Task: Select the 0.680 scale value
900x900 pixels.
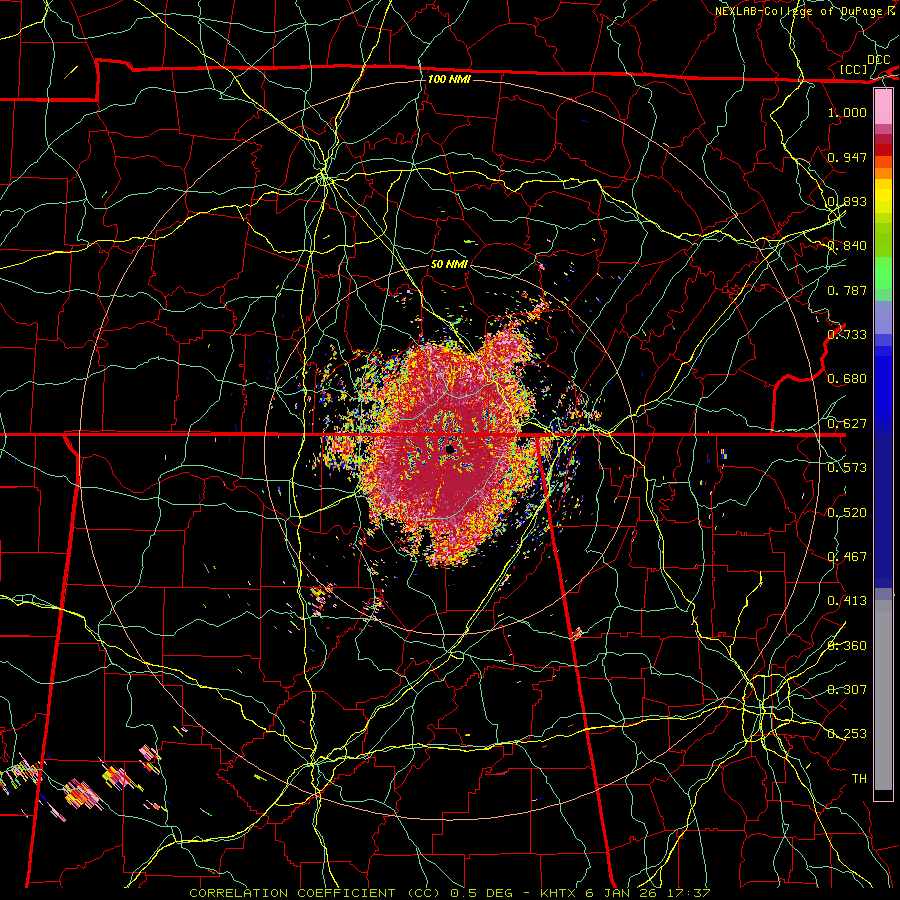Action: tap(847, 379)
